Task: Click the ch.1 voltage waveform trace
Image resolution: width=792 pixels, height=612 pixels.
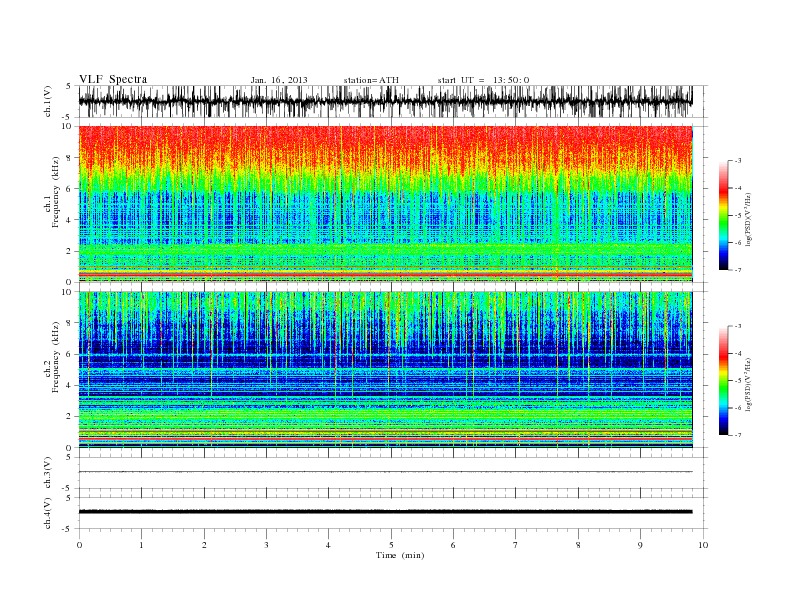Action: pos(385,101)
